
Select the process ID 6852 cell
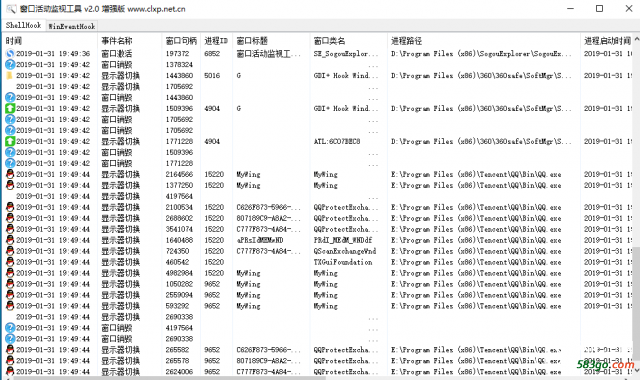(212, 53)
